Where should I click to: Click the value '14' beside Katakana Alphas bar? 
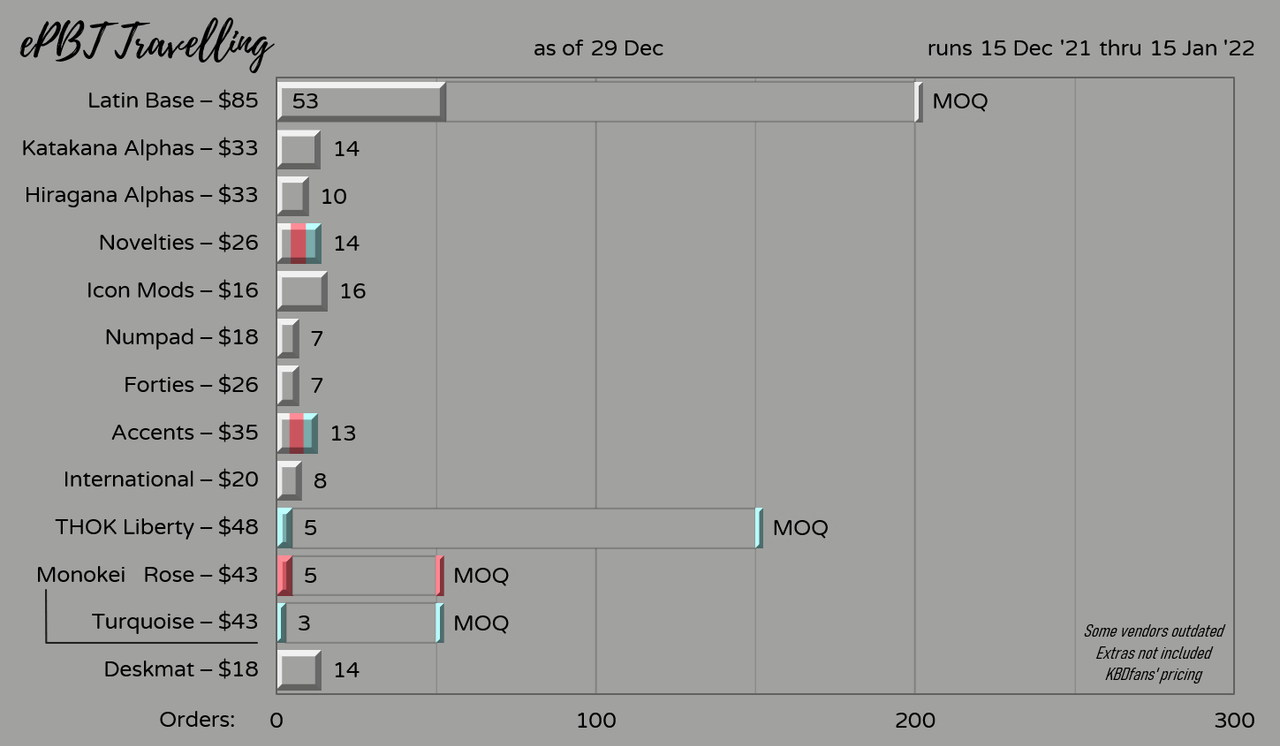pos(346,149)
